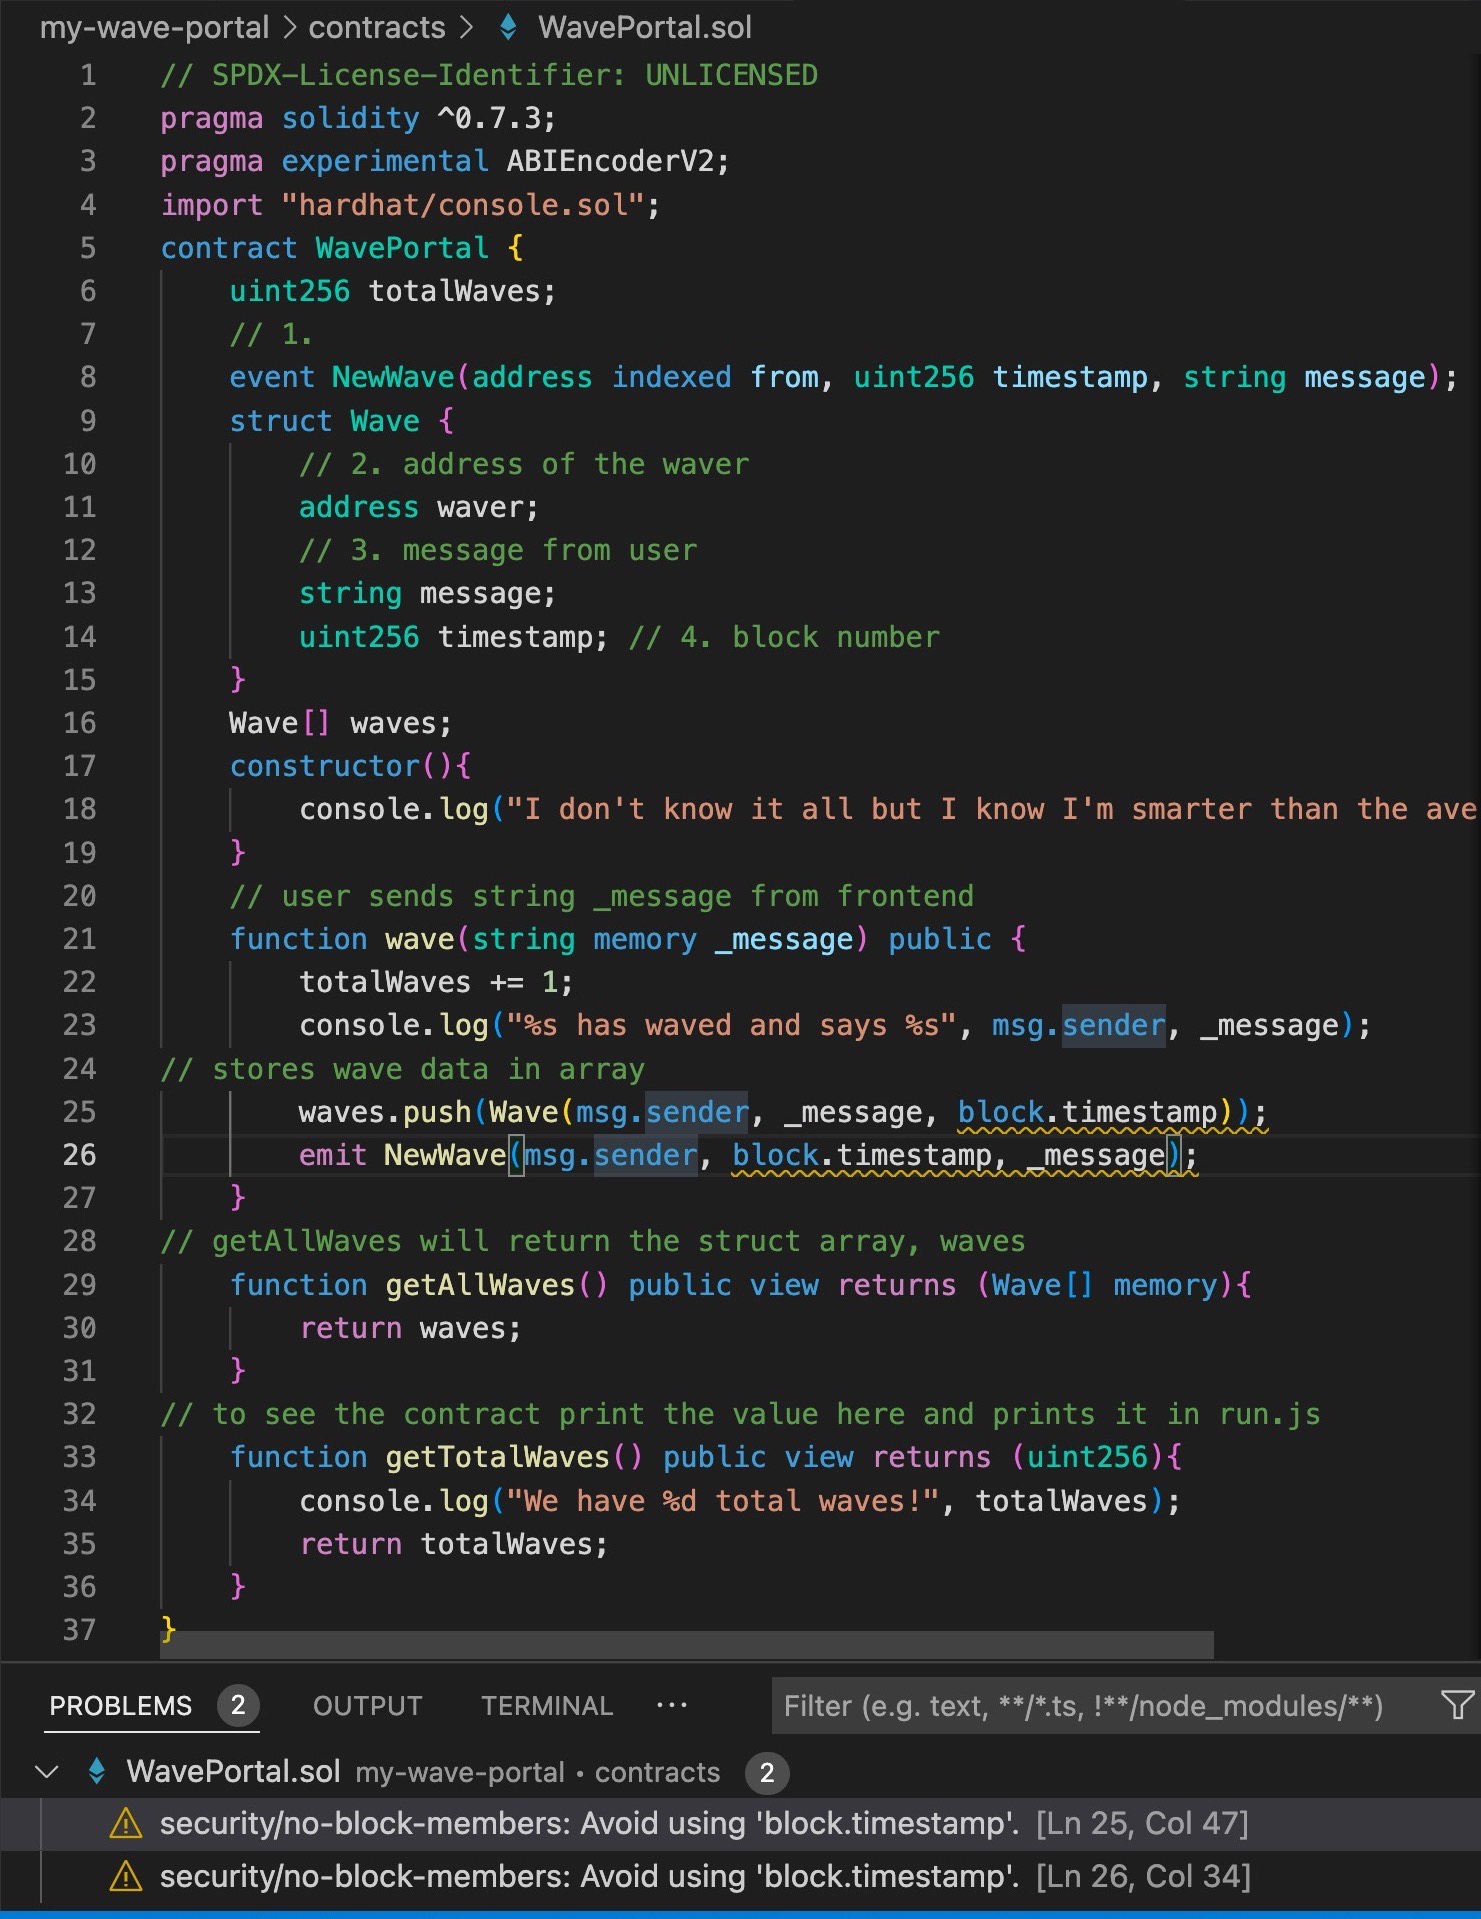1481x1919 pixels.
Task: Open contracts breadcrumb folder
Action: [x=376, y=28]
